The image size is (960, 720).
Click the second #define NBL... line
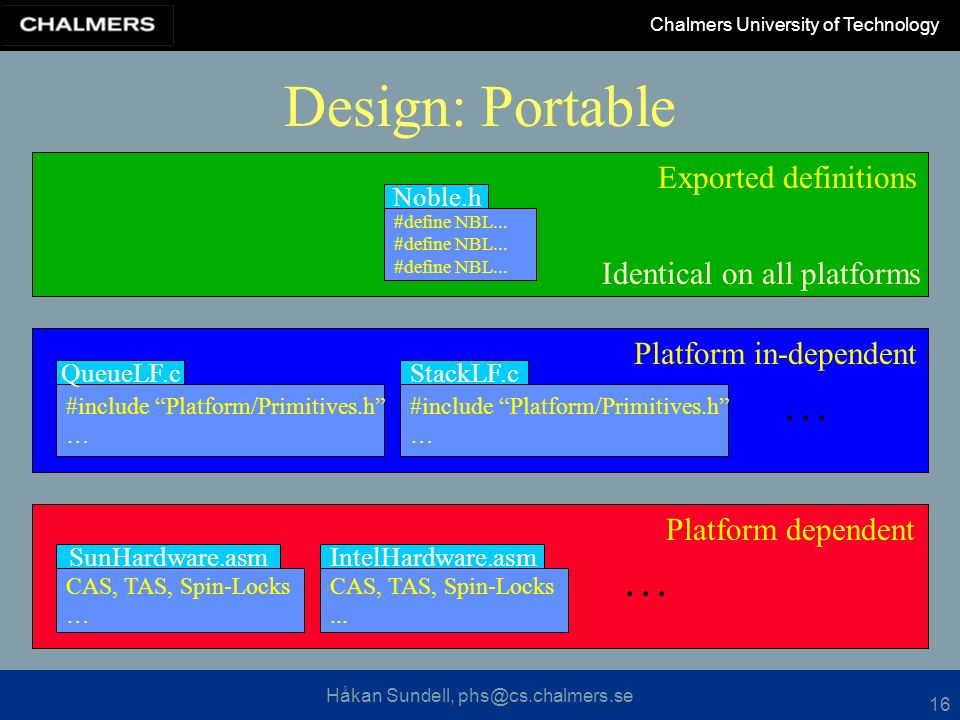click(x=451, y=244)
